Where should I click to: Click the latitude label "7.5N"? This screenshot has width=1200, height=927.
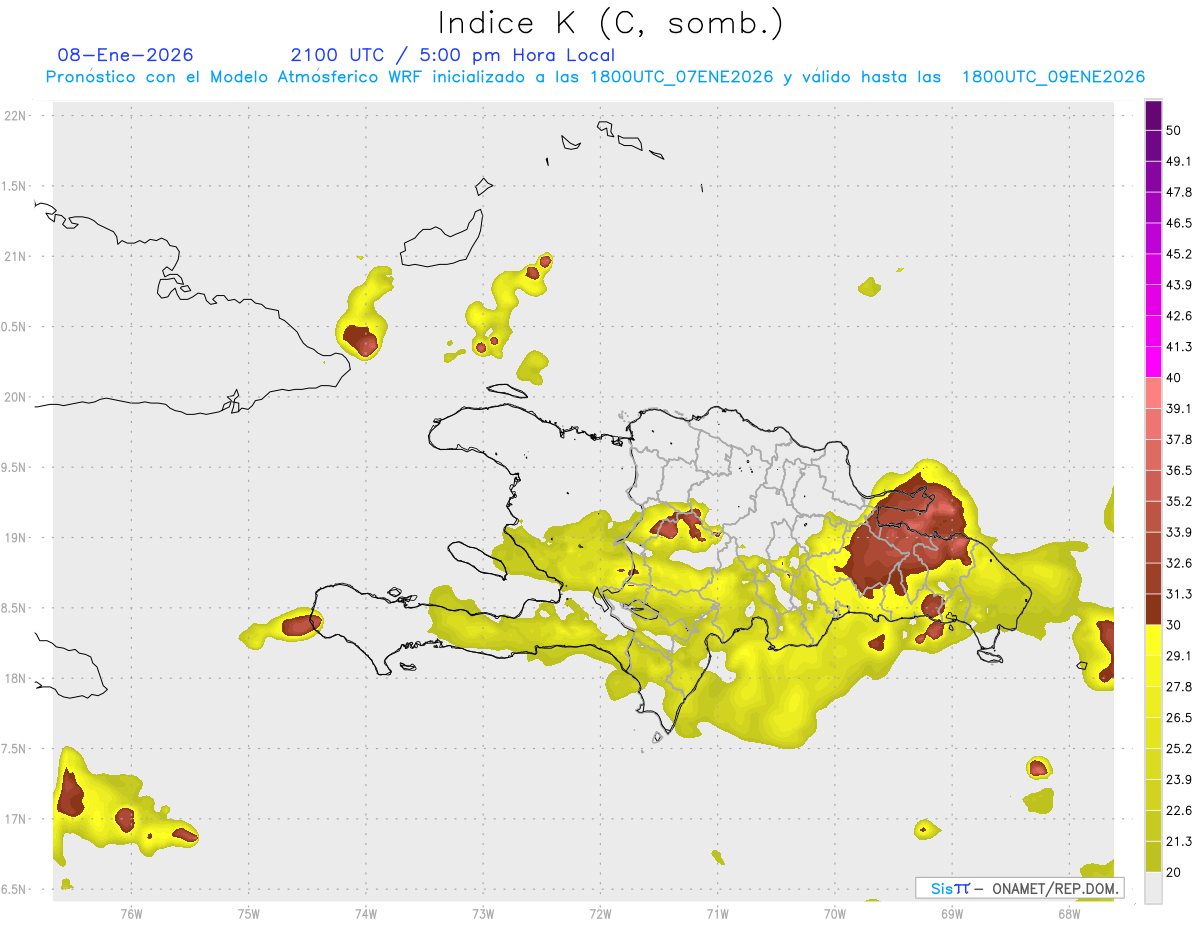coord(15,749)
